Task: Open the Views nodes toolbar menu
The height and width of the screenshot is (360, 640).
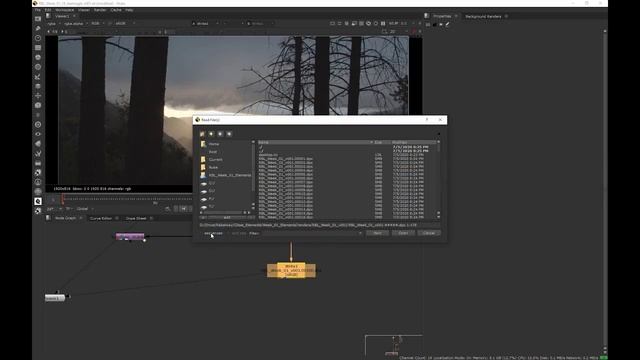Action: (x=38, y=134)
